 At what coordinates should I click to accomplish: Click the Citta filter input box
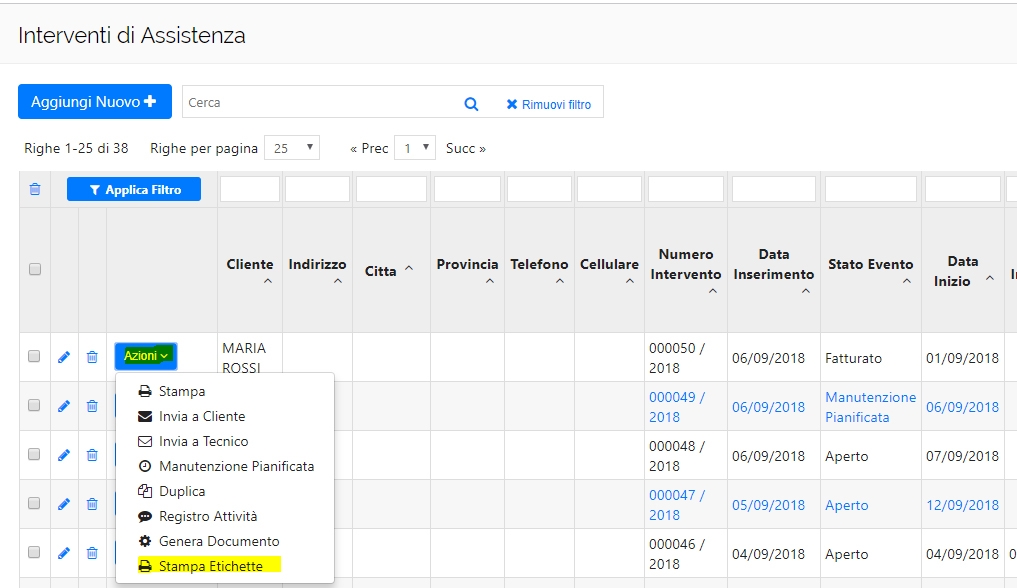click(x=391, y=189)
